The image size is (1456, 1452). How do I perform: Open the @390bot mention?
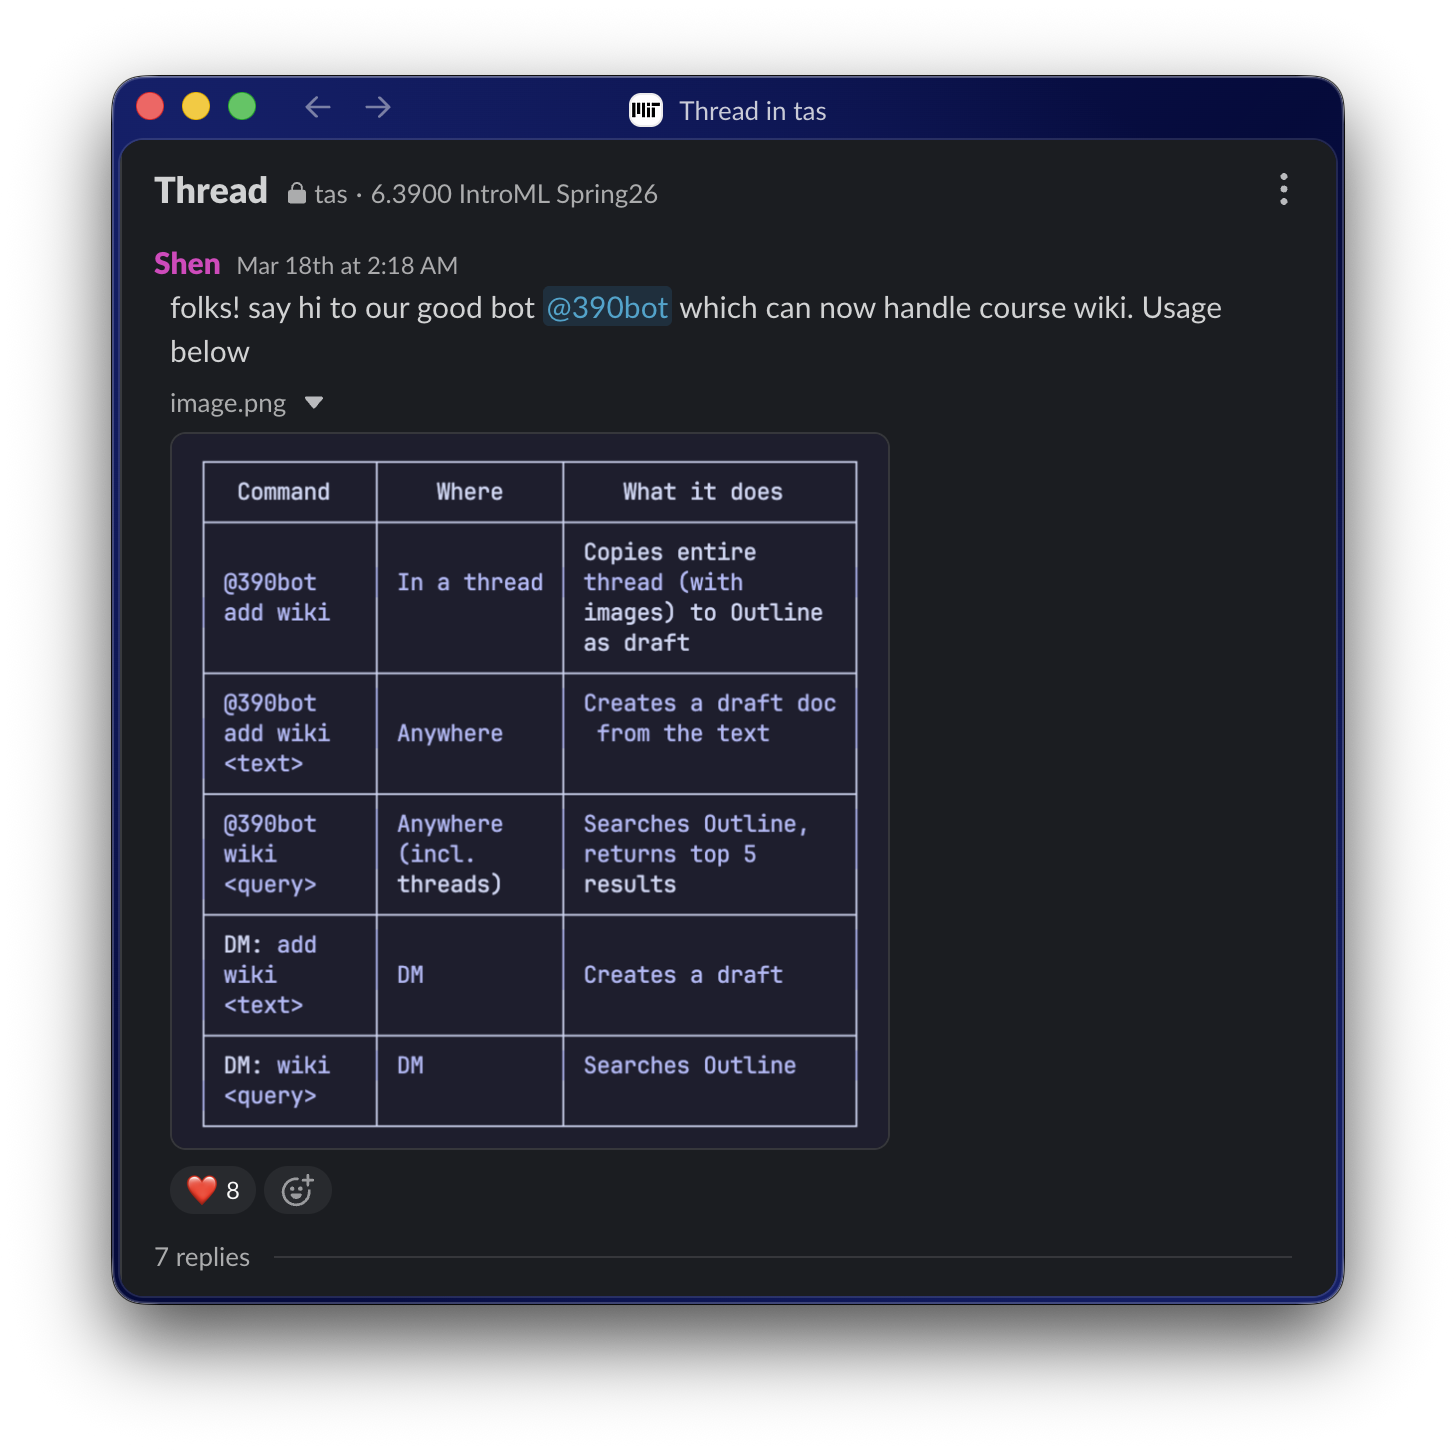point(607,307)
